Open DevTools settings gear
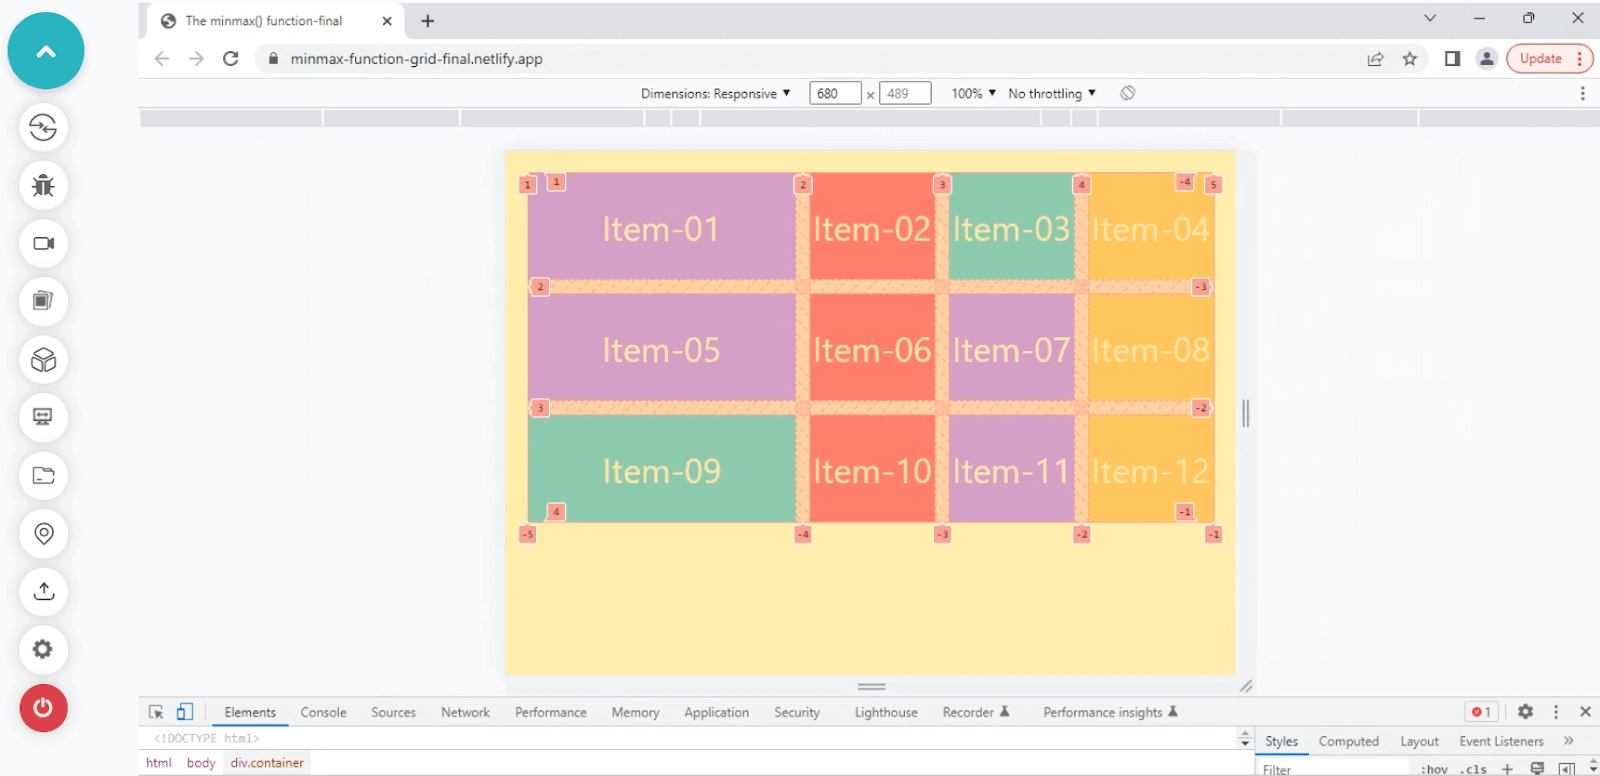This screenshot has height=776, width=1600. (1525, 712)
